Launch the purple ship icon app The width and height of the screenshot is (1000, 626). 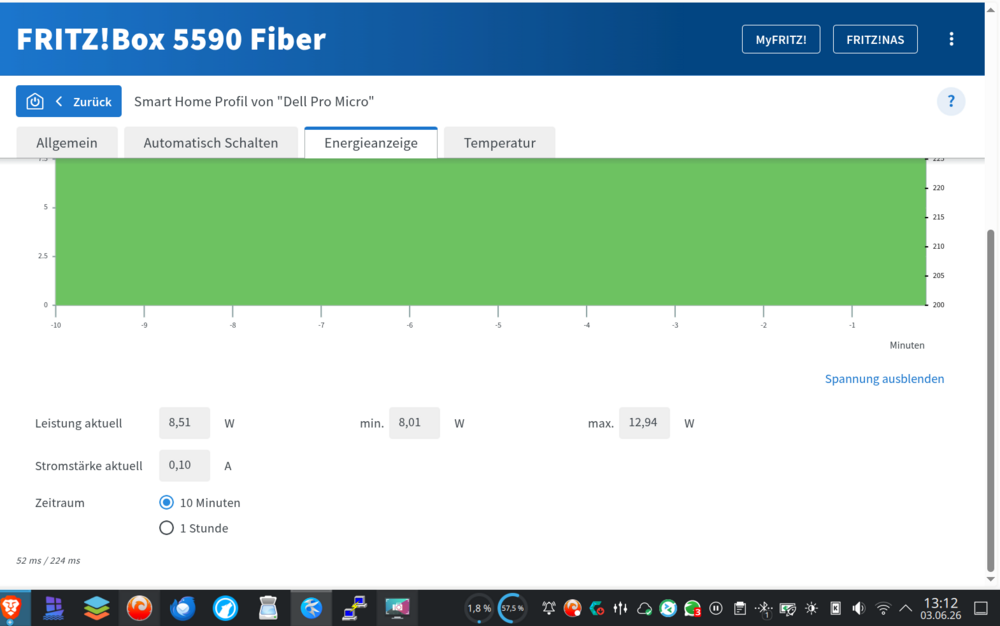point(54,608)
